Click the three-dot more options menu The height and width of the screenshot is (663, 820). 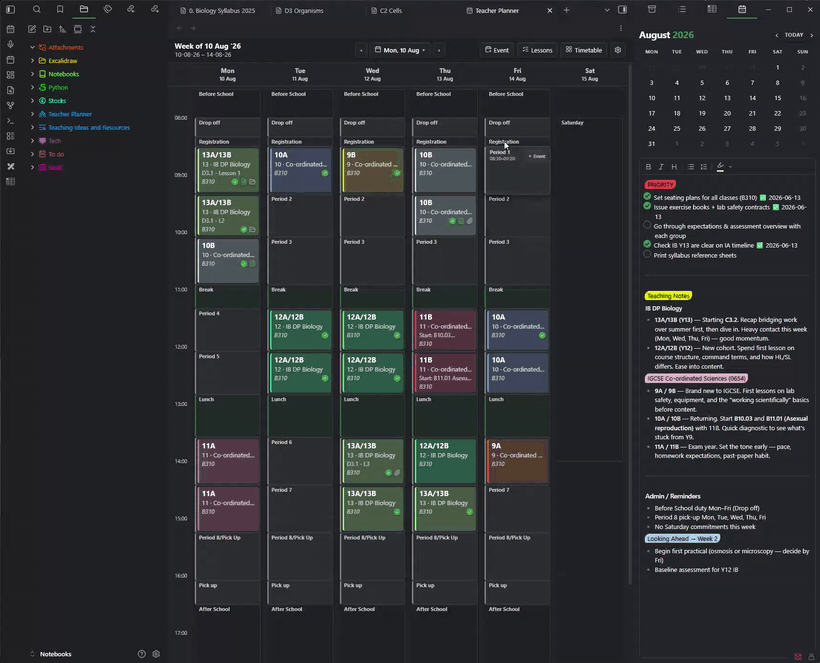pyautogui.click(x=621, y=28)
